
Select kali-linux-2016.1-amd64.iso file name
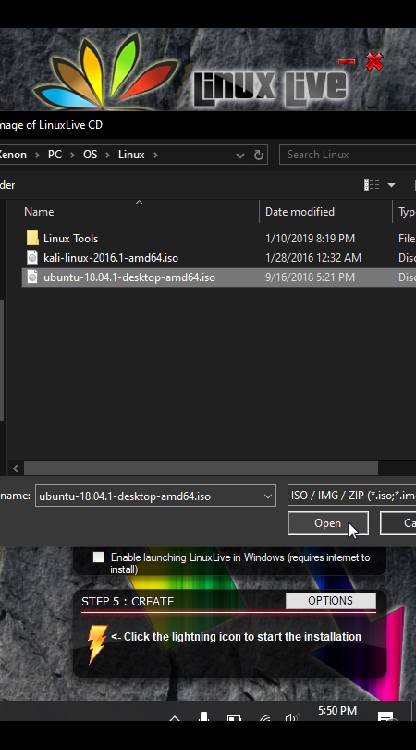click(110, 258)
